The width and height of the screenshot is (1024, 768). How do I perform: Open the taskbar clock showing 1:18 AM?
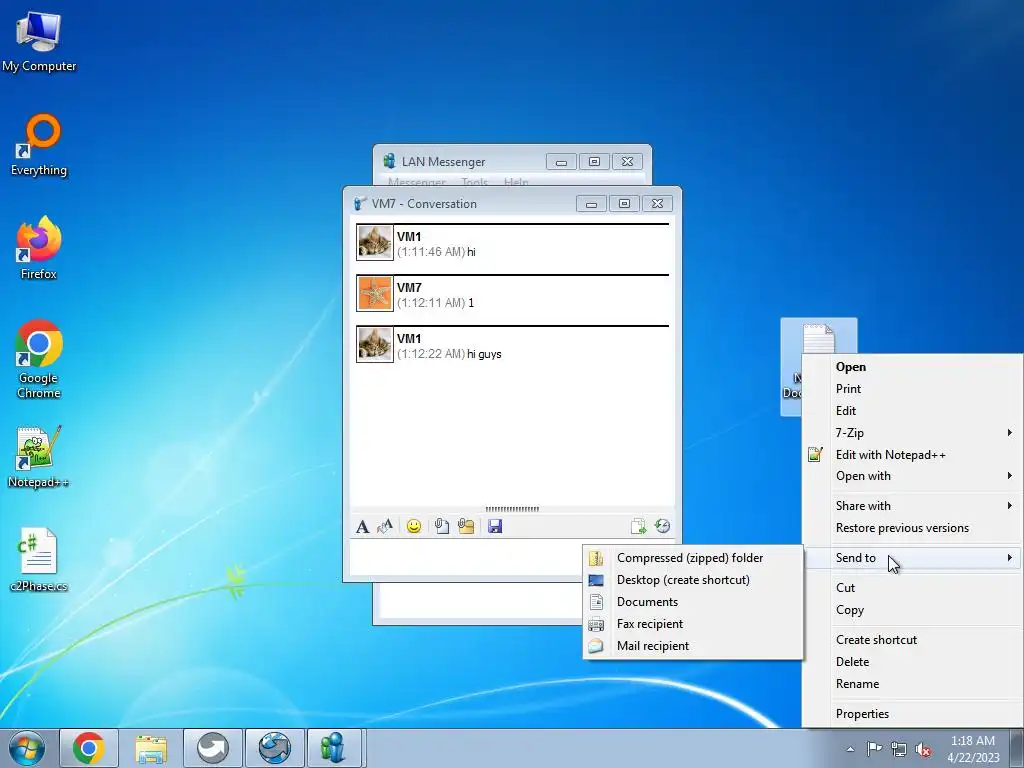tap(973, 748)
